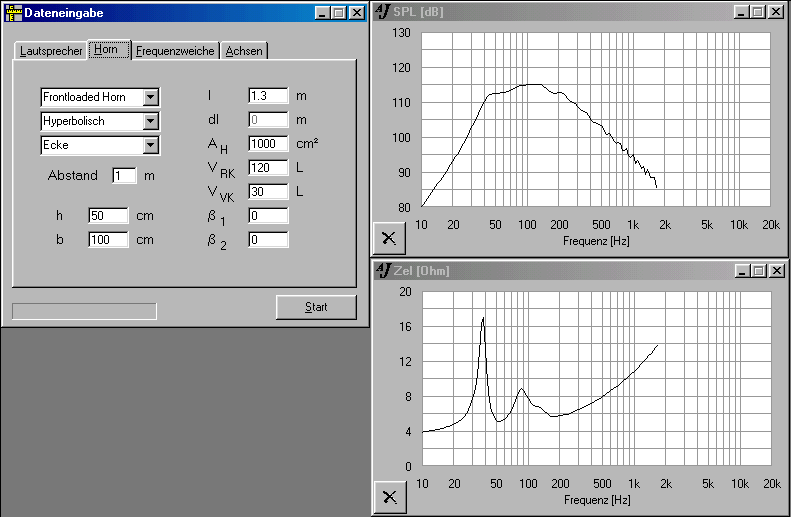Click the X icon button in SPL window

click(389, 238)
